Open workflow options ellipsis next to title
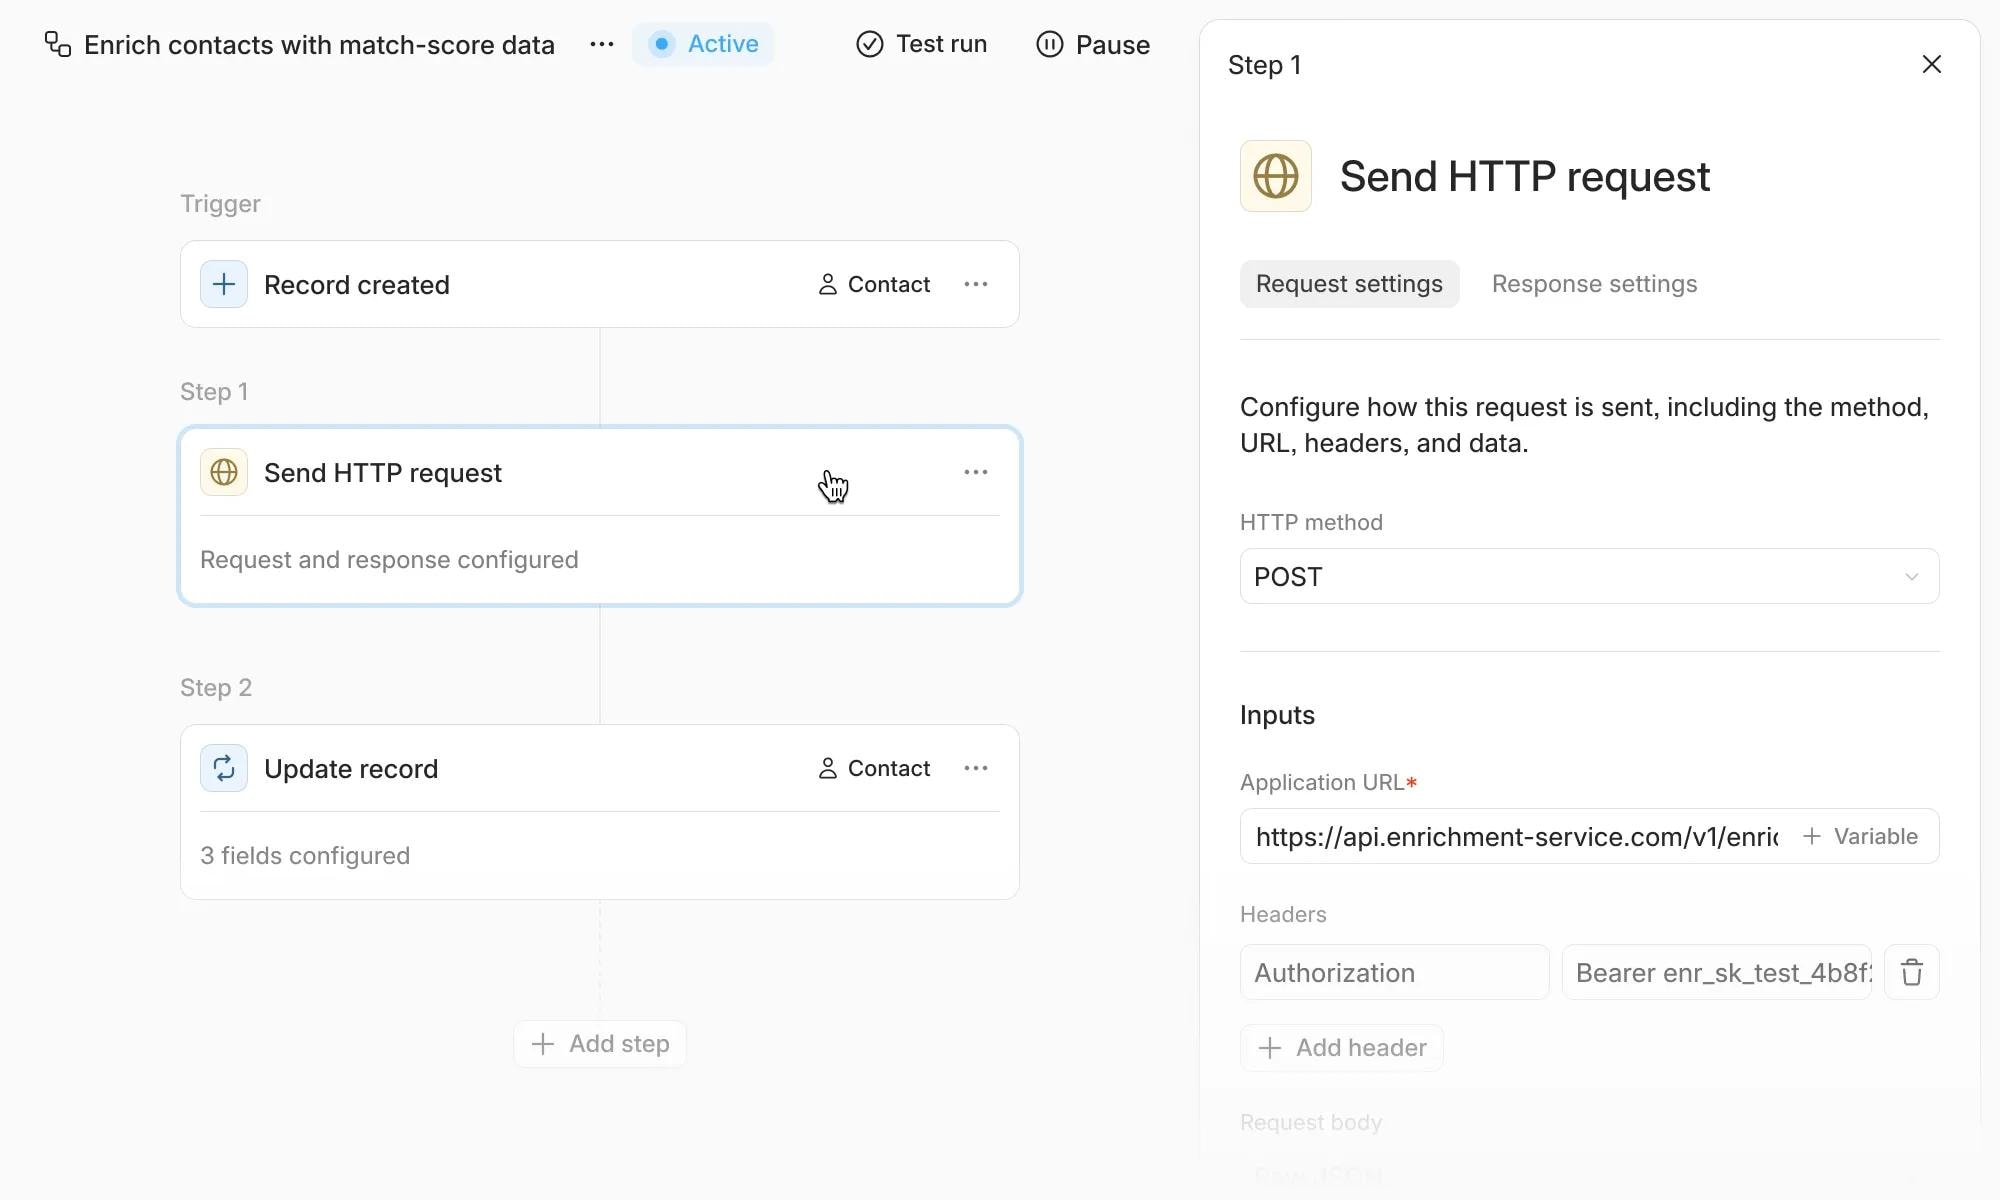This screenshot has width=2000, height=1200. click(x=601, y=45)
